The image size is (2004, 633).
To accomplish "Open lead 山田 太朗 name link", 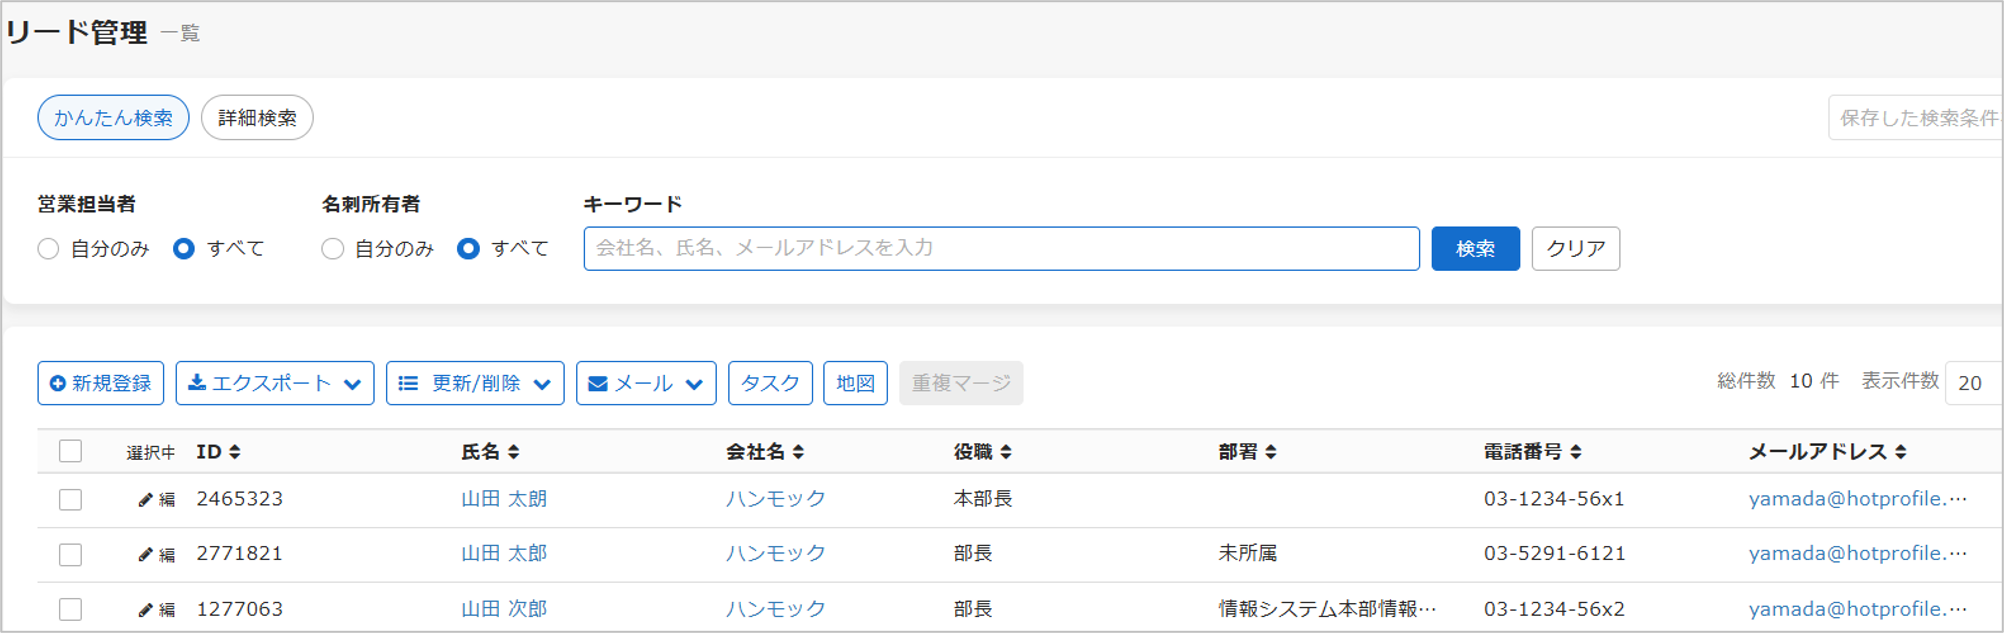I will [504, 499].
